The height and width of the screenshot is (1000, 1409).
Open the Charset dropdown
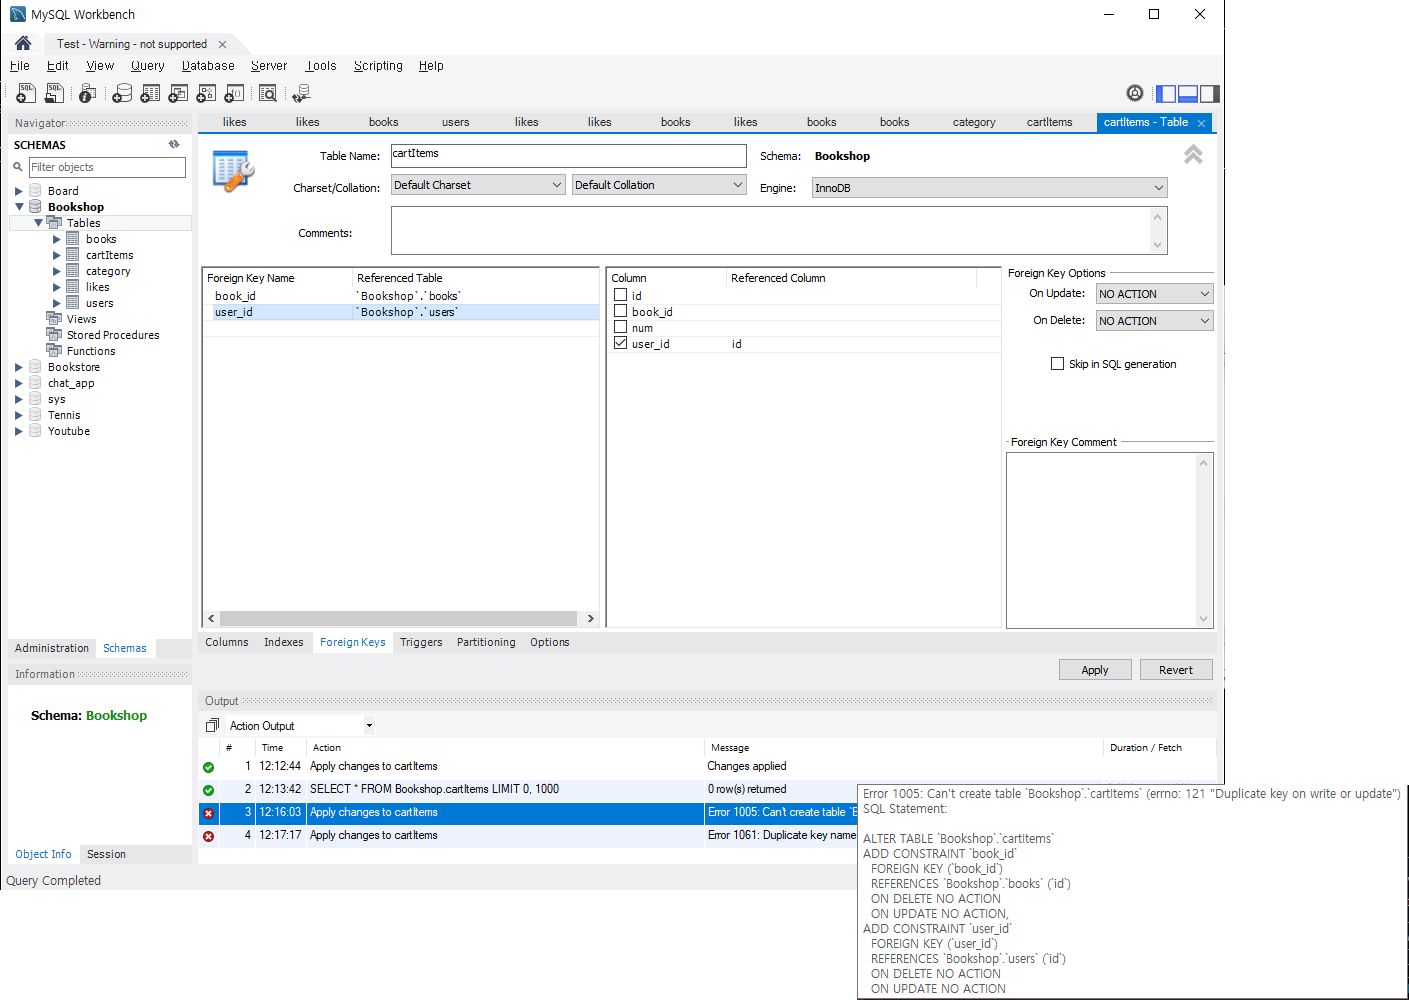tap(478, 185)
